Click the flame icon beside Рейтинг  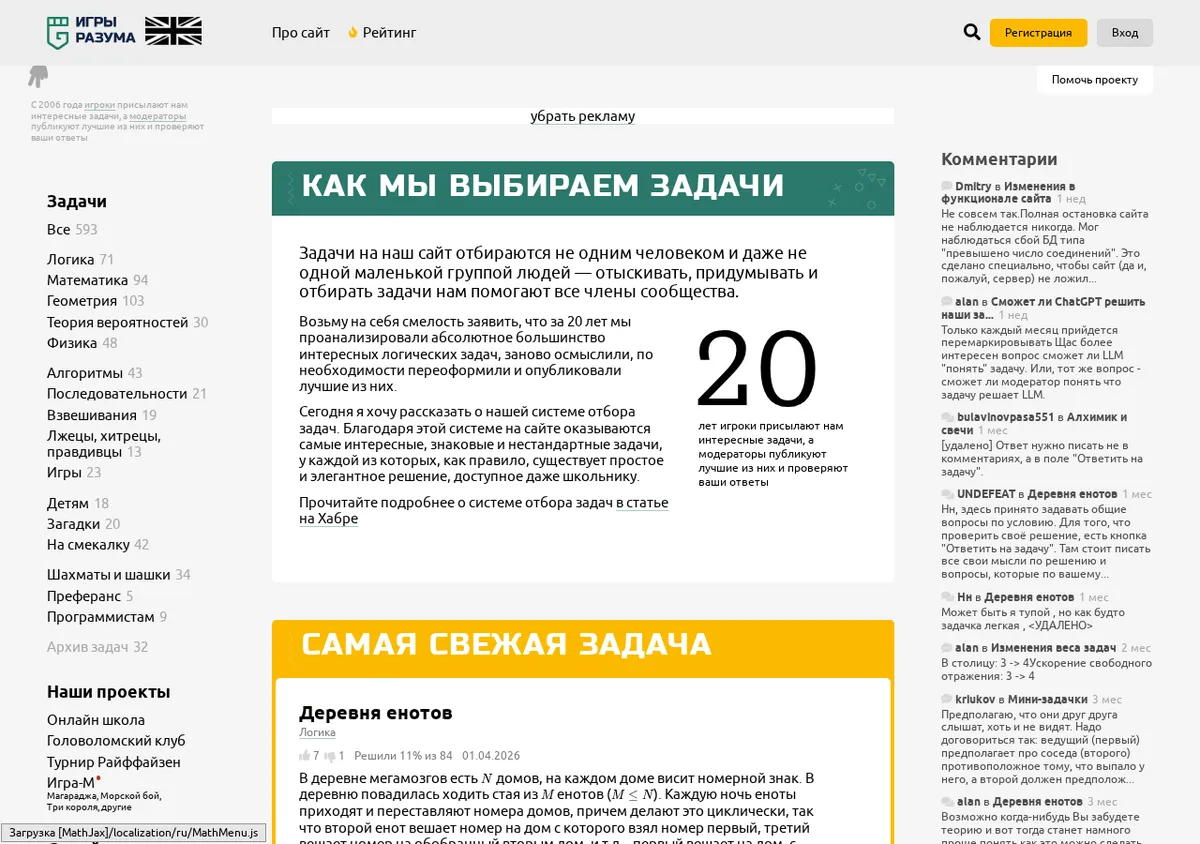[x=352, y=33]
